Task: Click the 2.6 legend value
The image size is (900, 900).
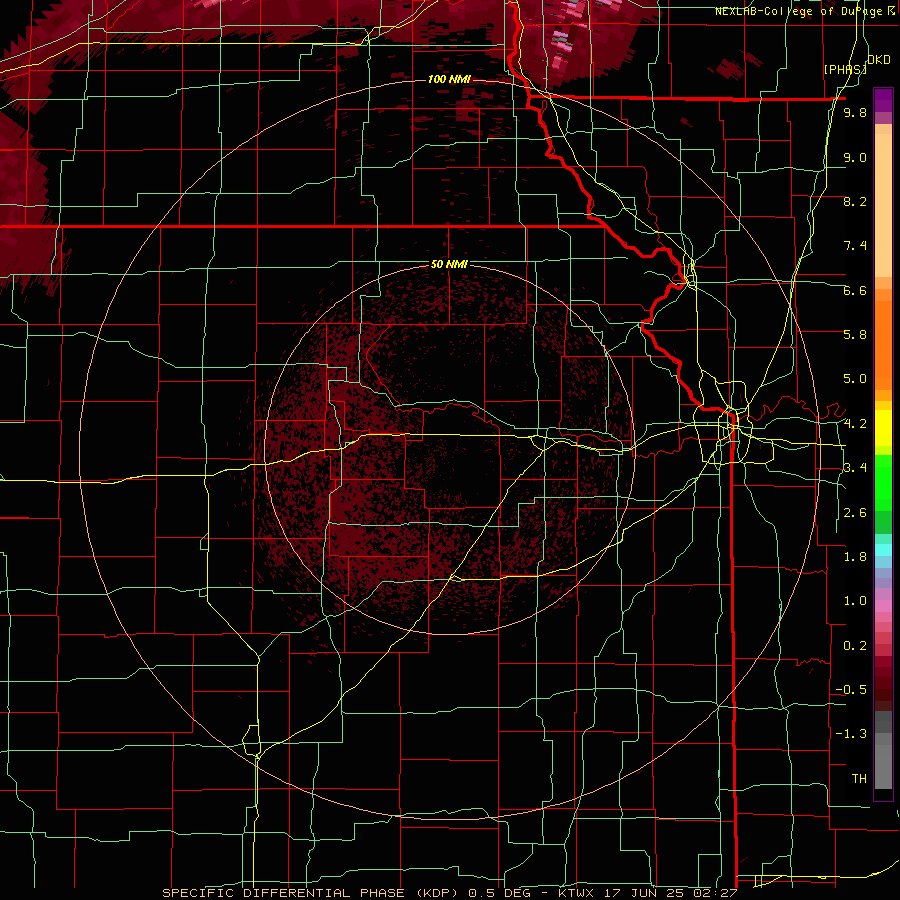Action: tap(855, 513)
